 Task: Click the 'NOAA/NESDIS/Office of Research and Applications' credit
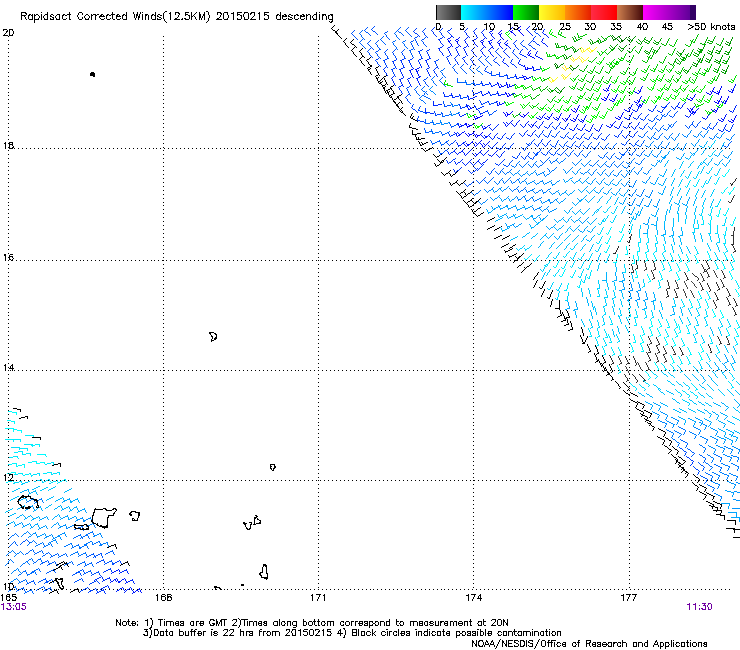click(589, 644)
